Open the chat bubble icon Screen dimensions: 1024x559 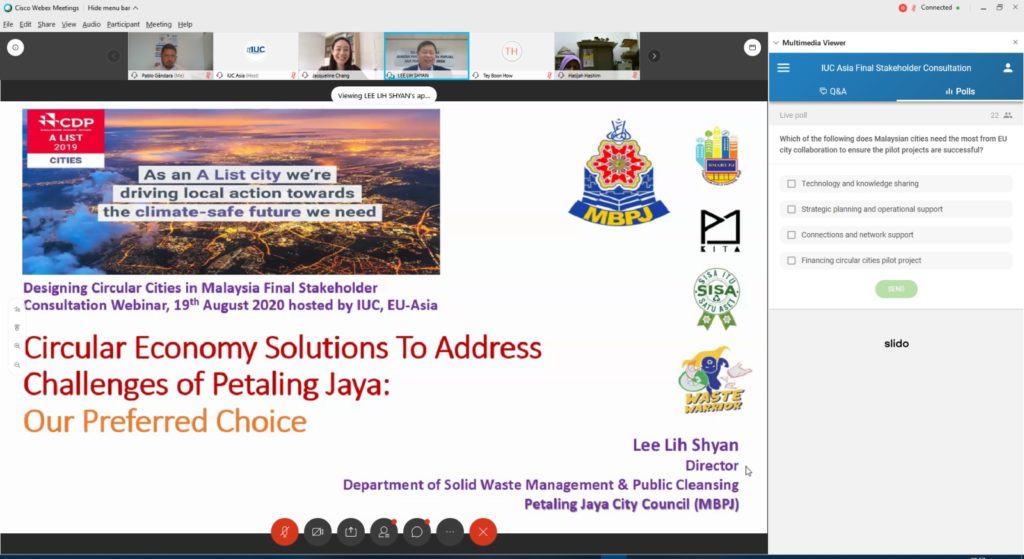pos(417,532)
